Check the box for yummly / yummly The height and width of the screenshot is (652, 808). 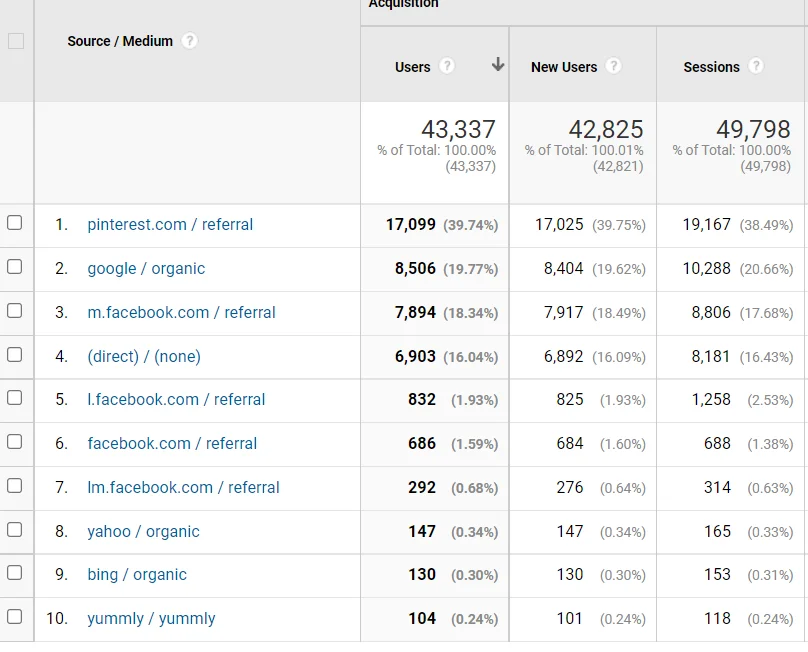pyautogui.click(x=14, y=617)
